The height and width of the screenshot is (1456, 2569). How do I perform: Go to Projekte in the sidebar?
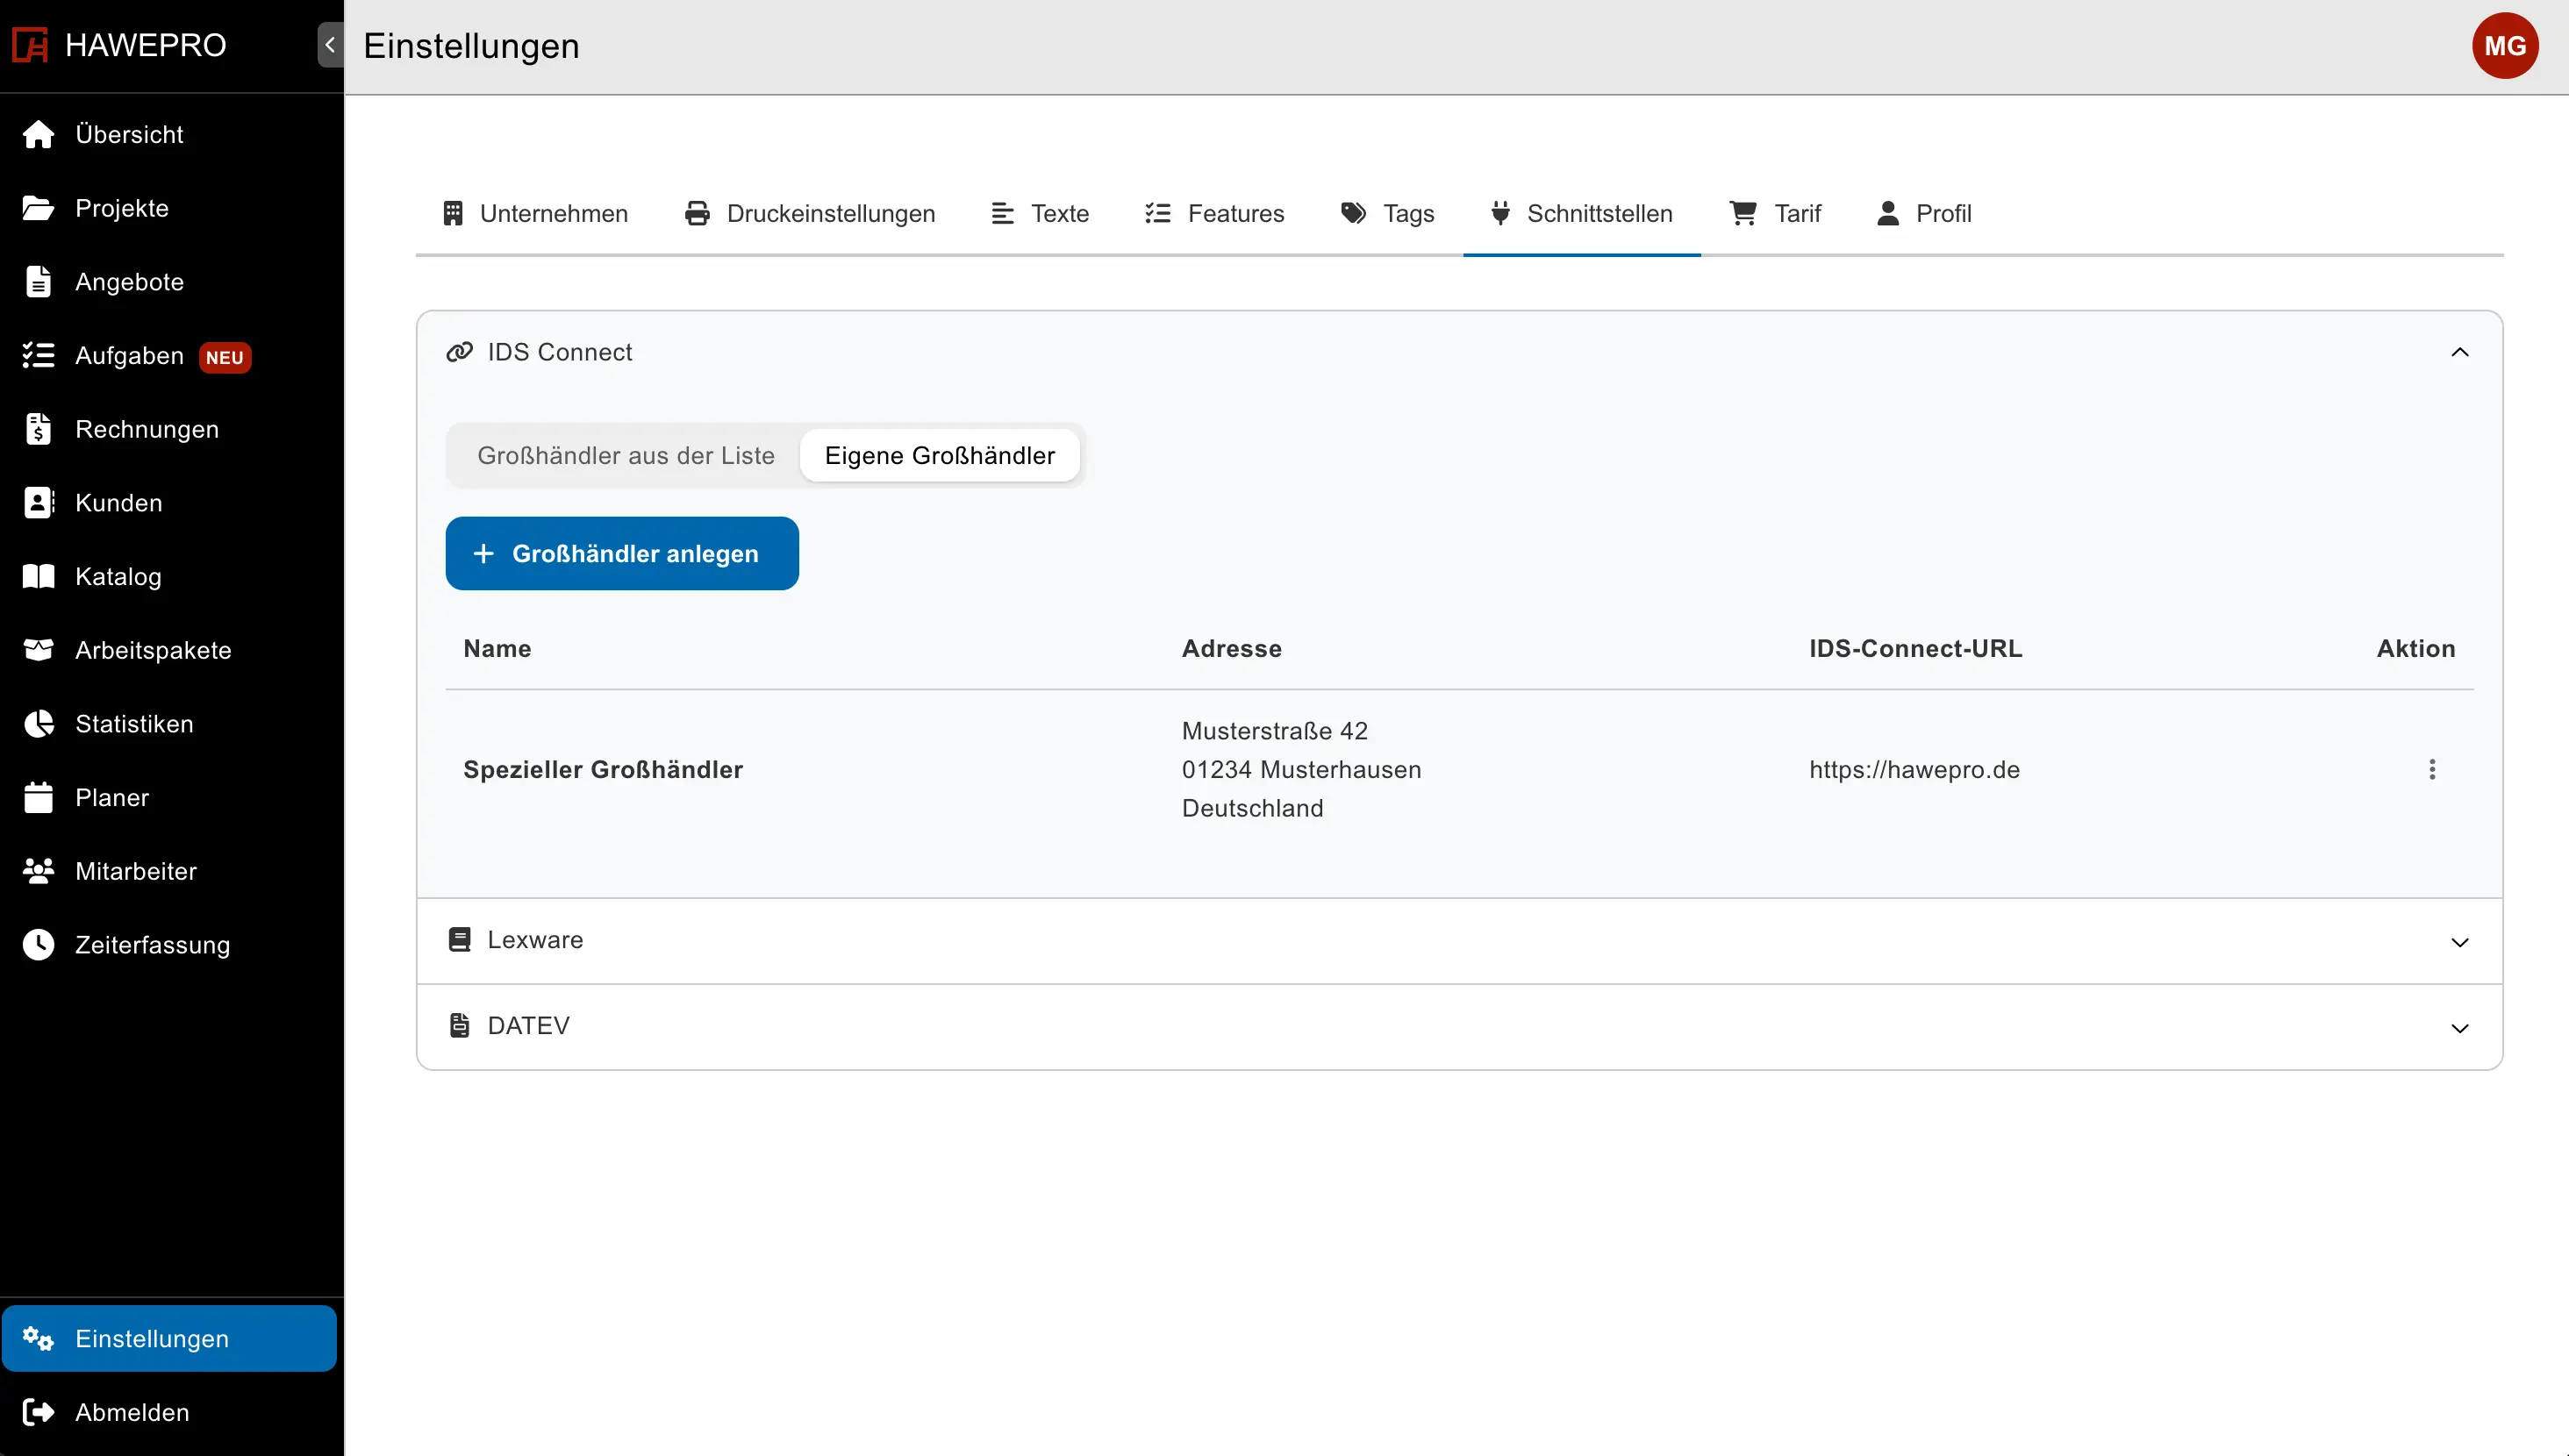169,208
